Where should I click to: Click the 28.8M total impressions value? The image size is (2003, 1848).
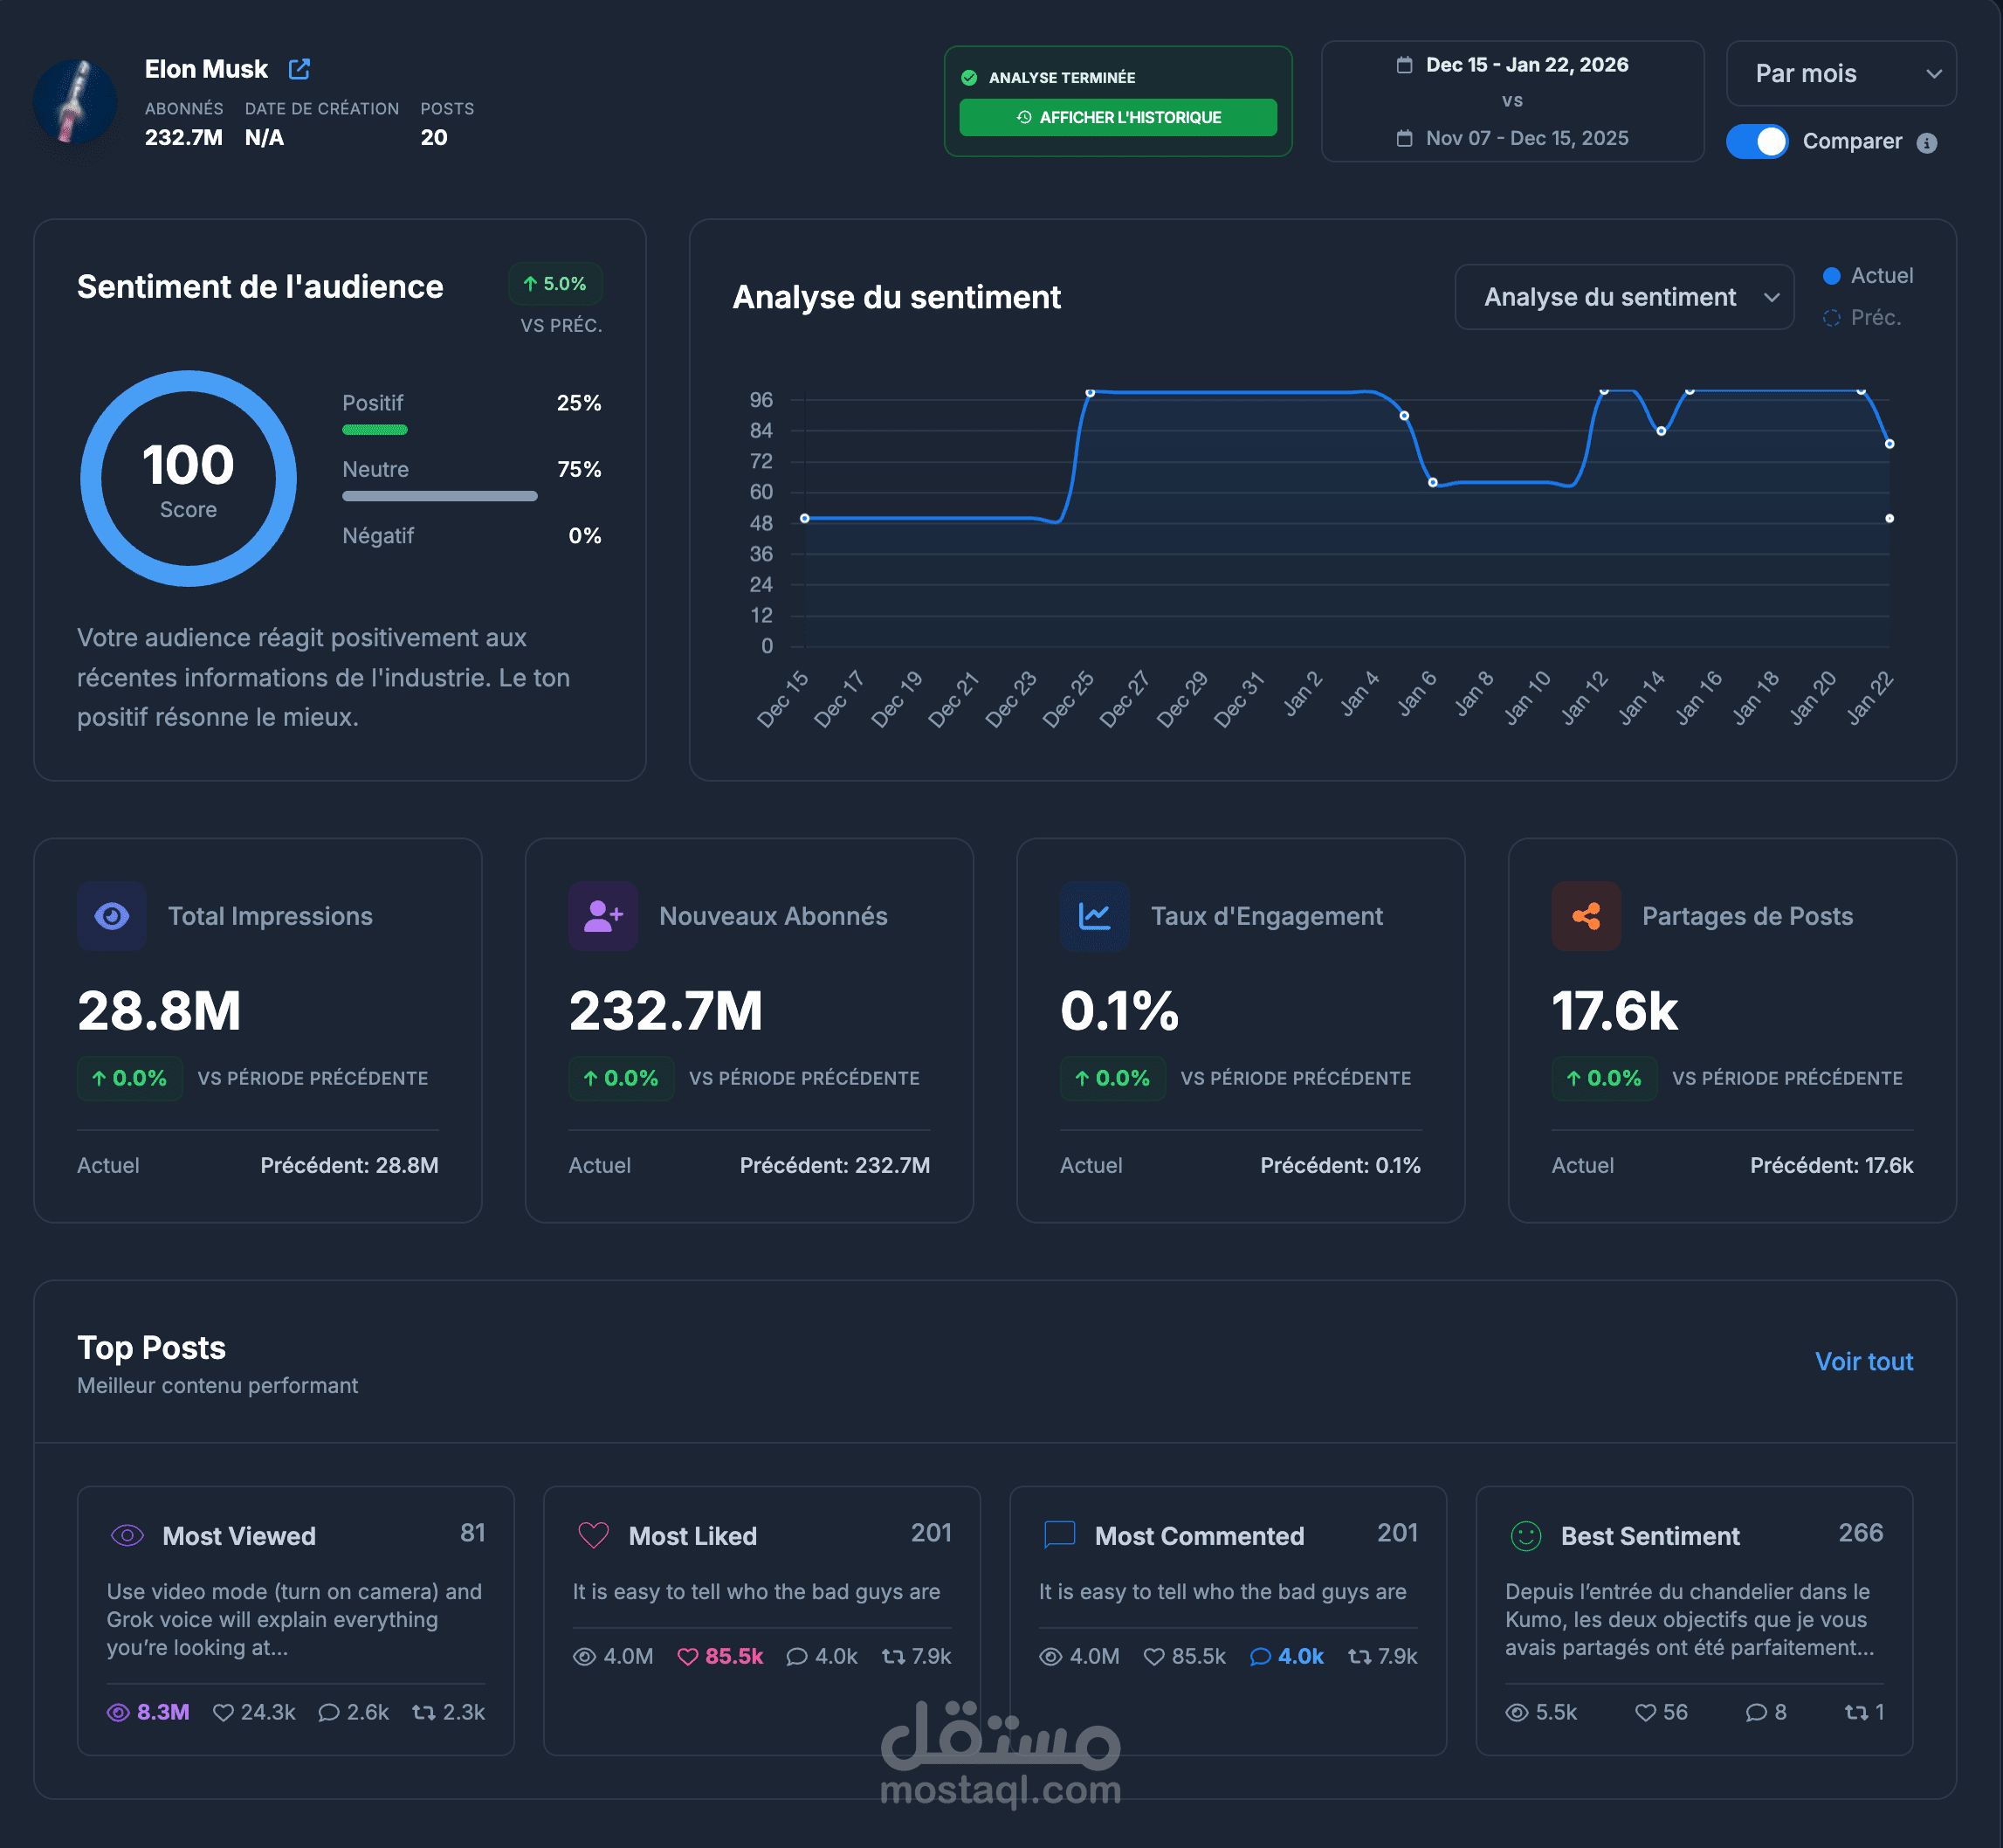coord(160,1010)
